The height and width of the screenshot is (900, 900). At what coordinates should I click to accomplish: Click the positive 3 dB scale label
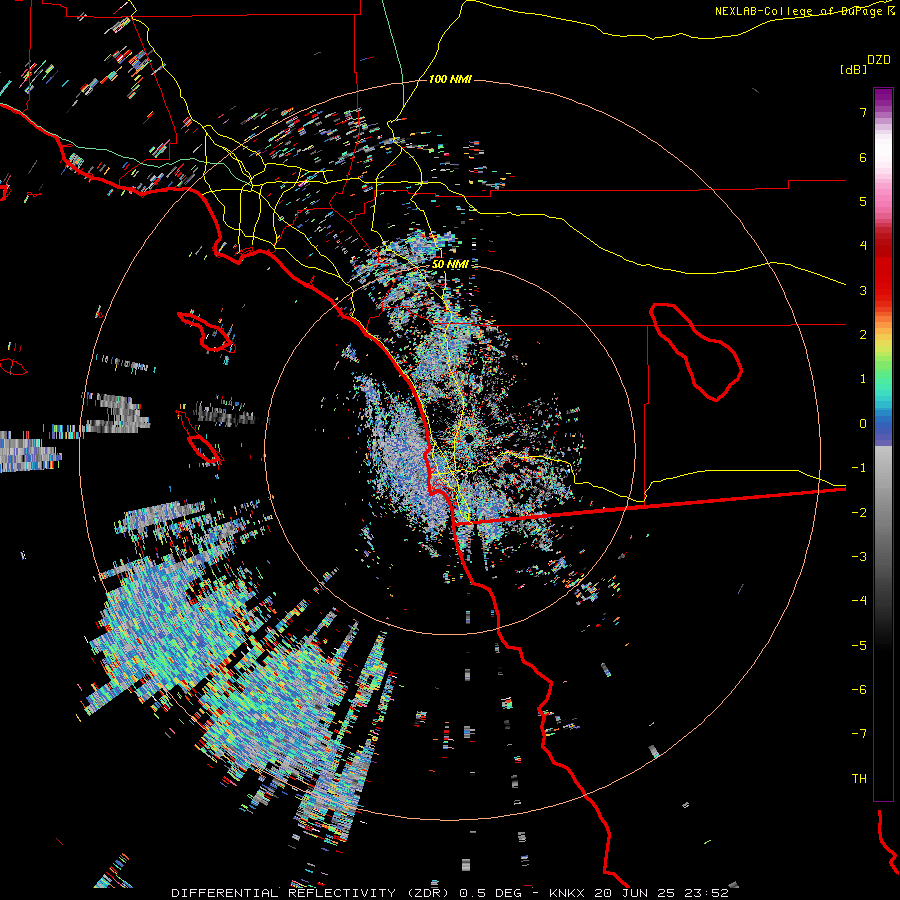point(863,290)
